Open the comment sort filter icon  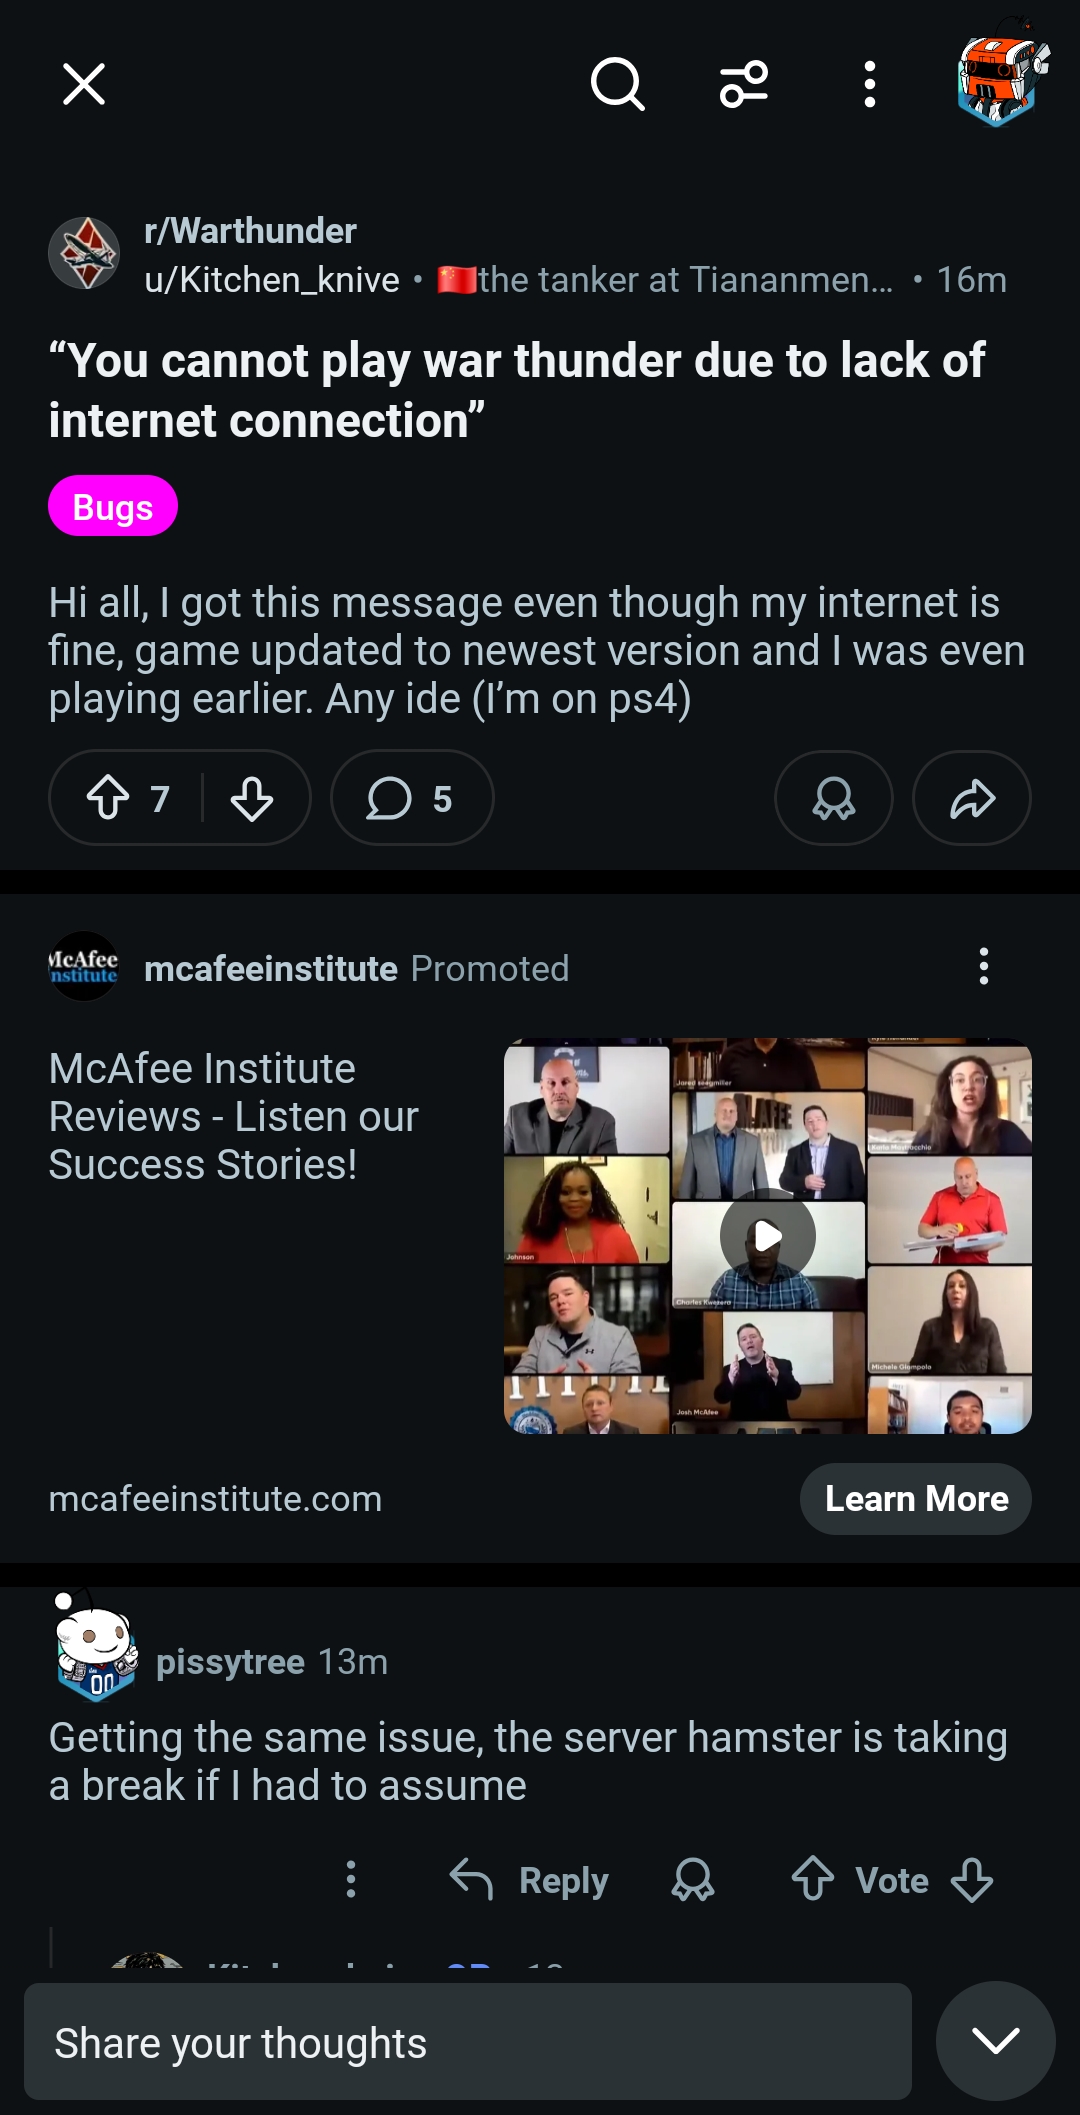[x=744, y=84]
